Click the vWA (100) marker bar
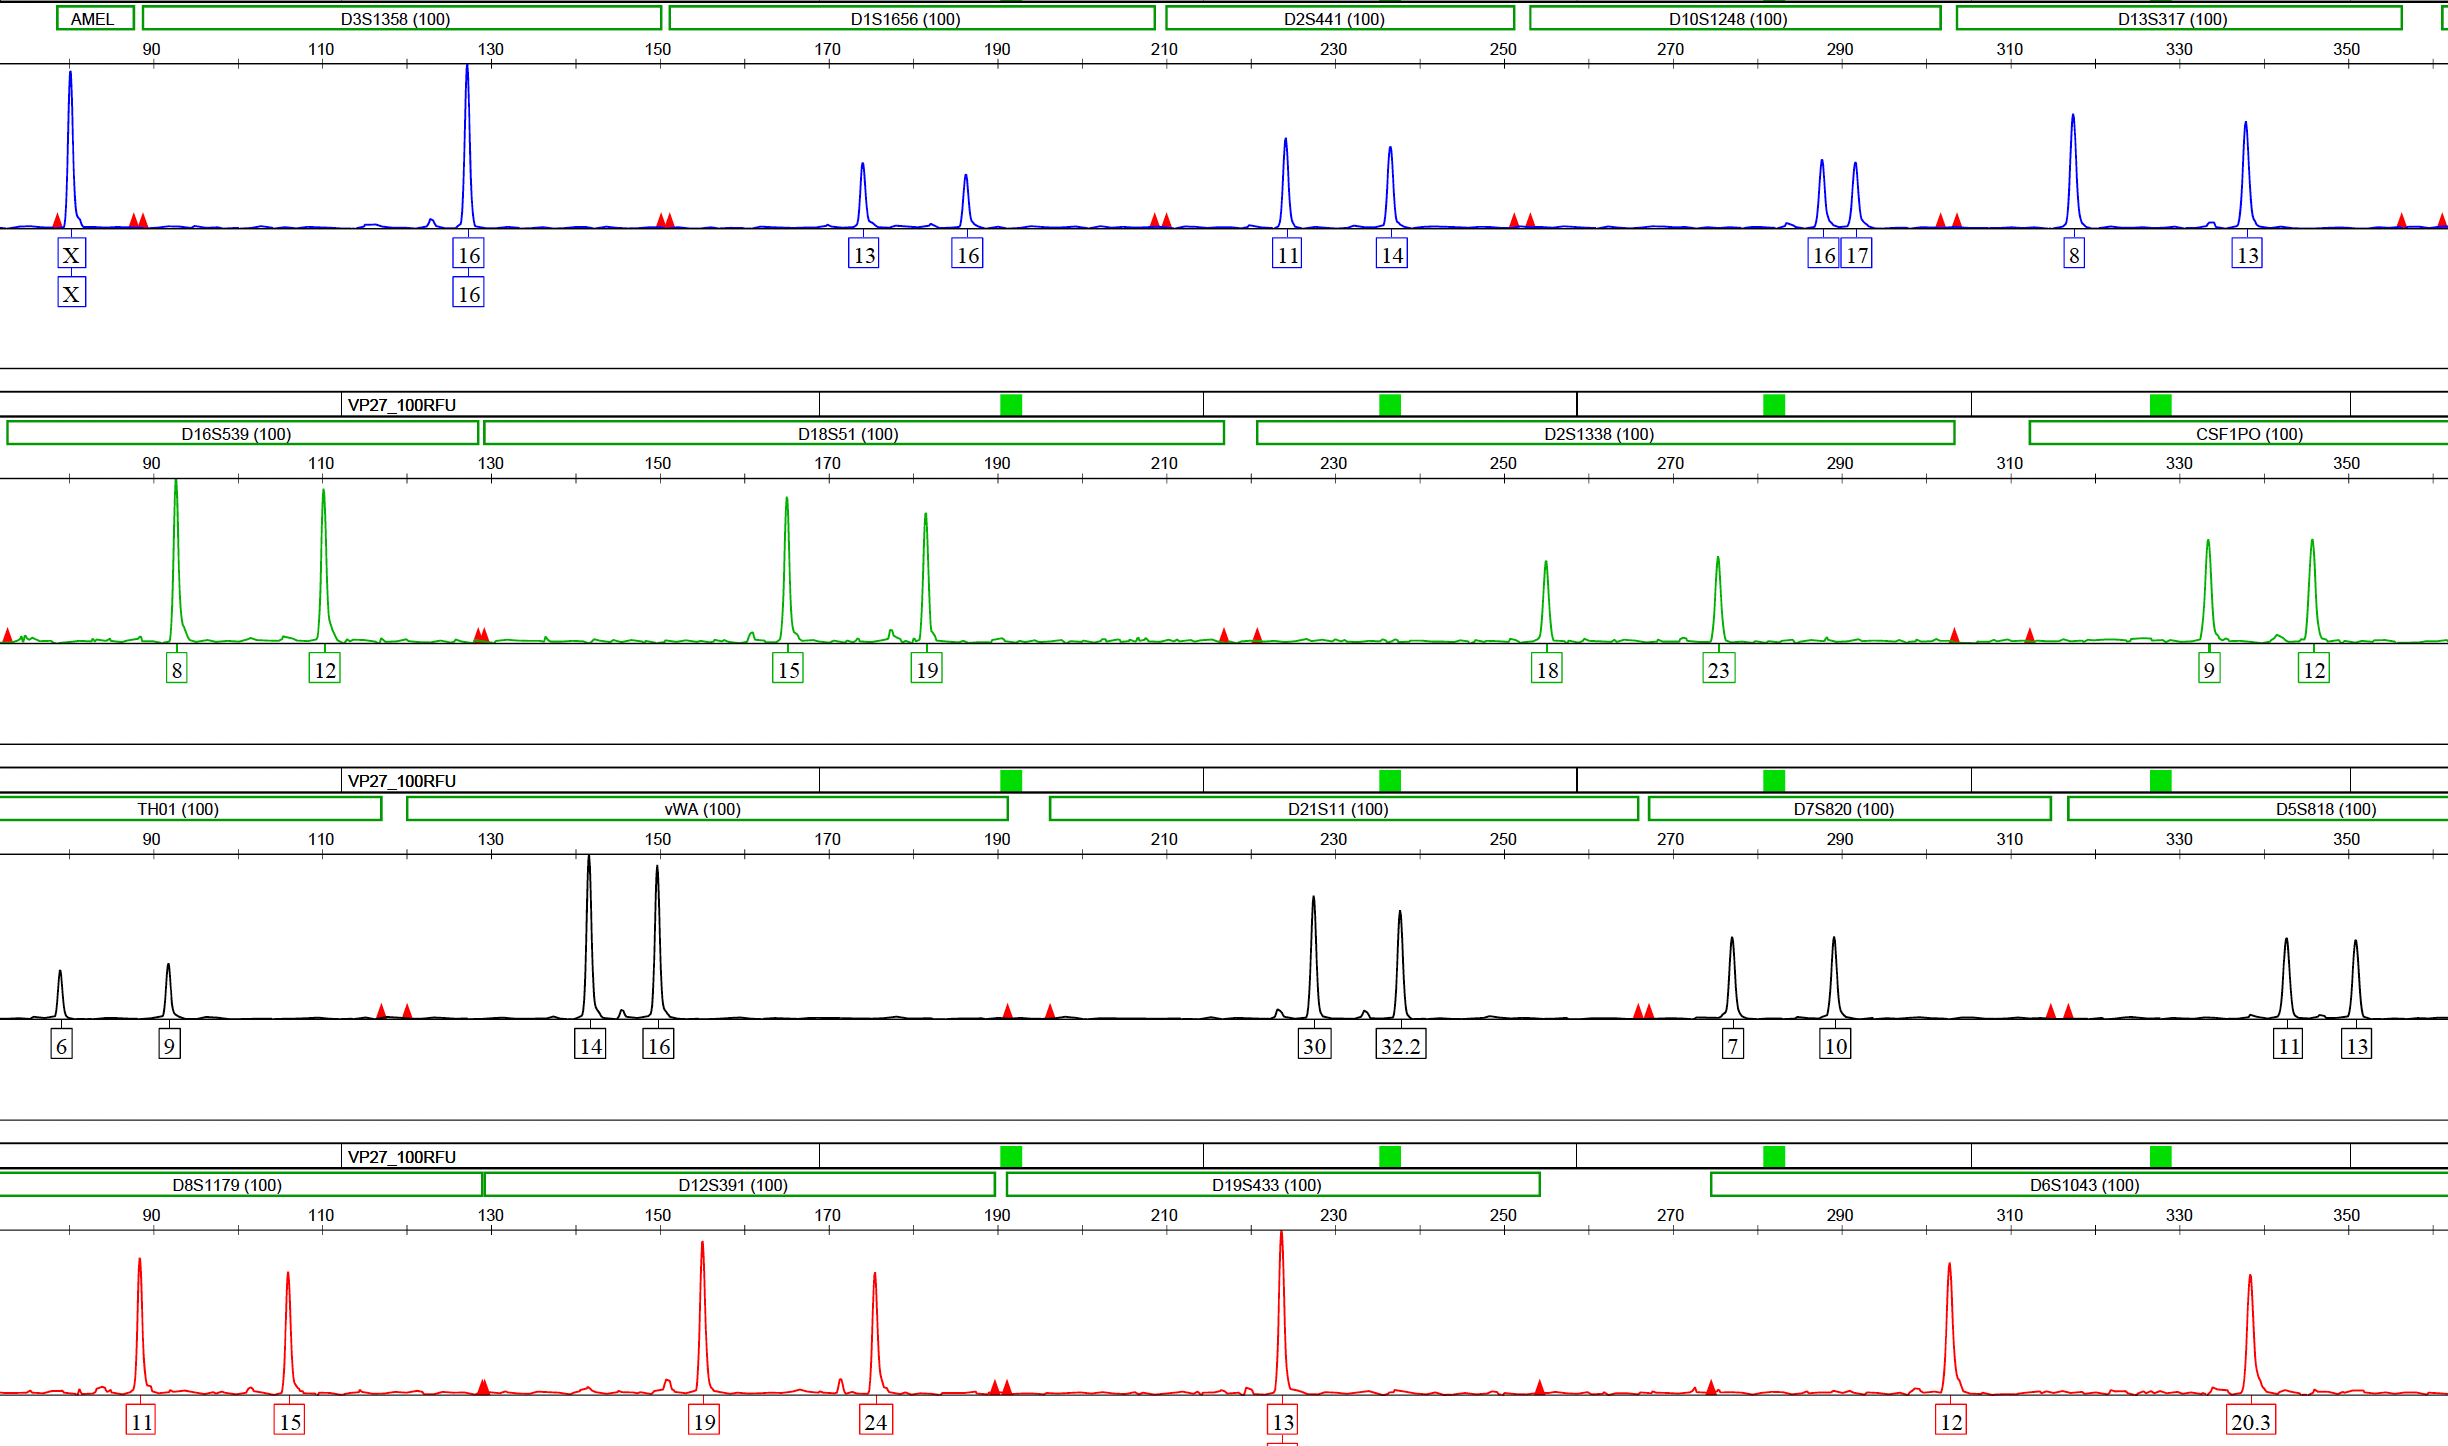 click(706, 809)
